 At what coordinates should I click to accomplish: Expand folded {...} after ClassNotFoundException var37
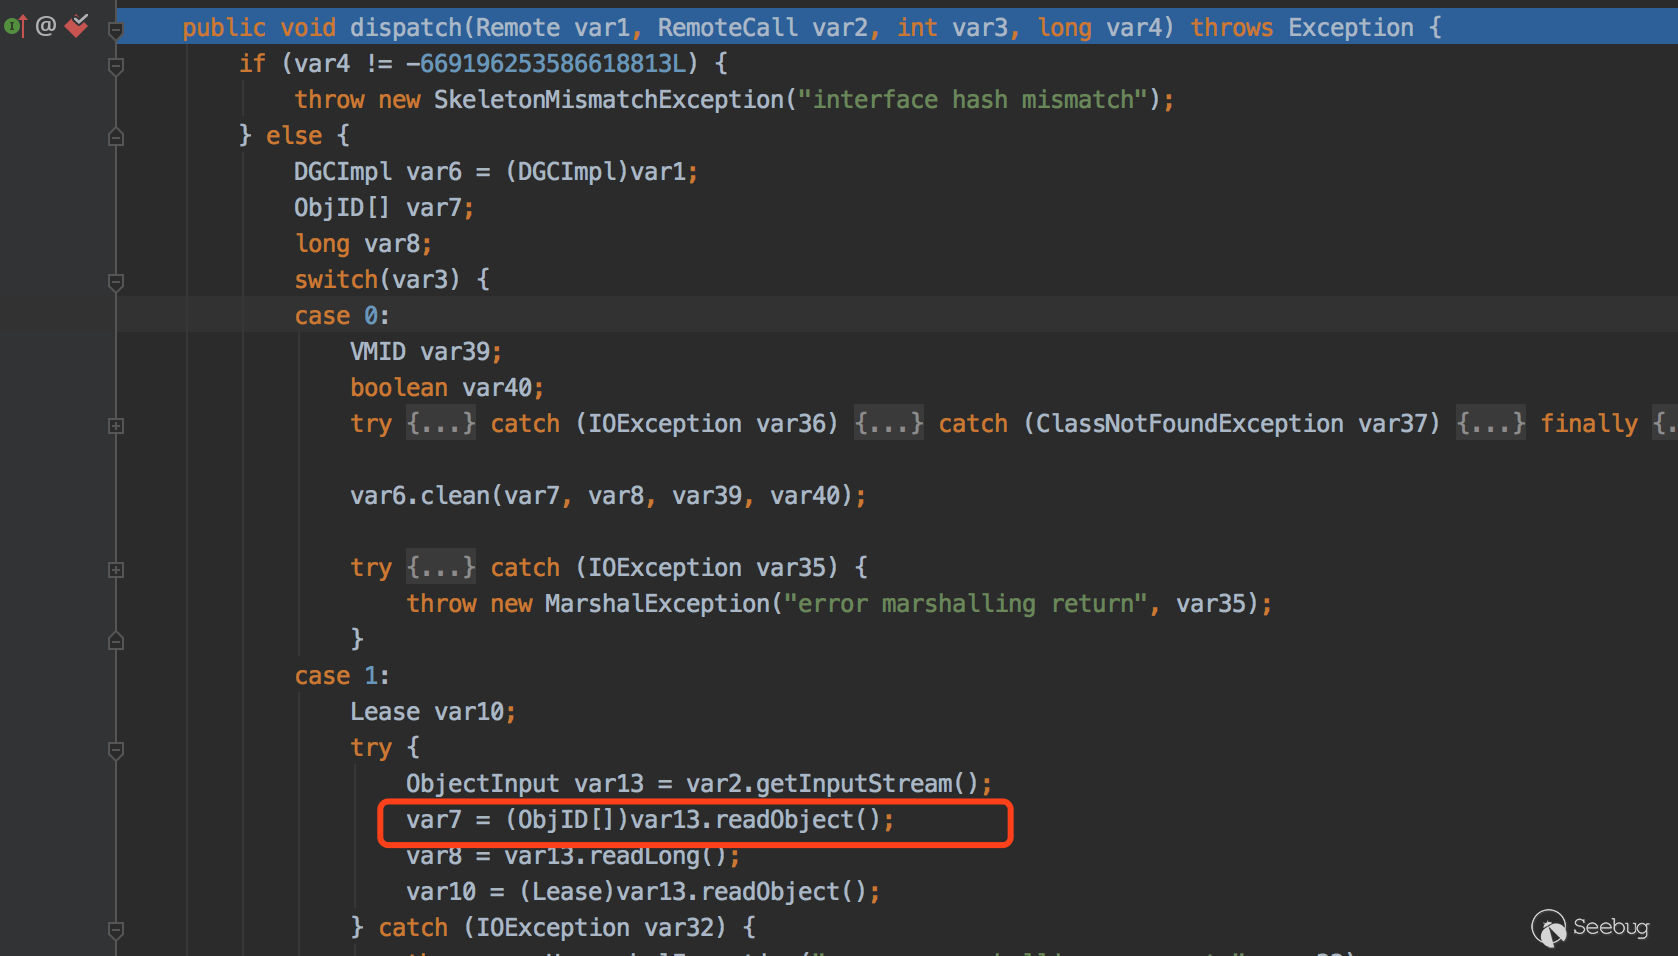(x=1491, y=424)
